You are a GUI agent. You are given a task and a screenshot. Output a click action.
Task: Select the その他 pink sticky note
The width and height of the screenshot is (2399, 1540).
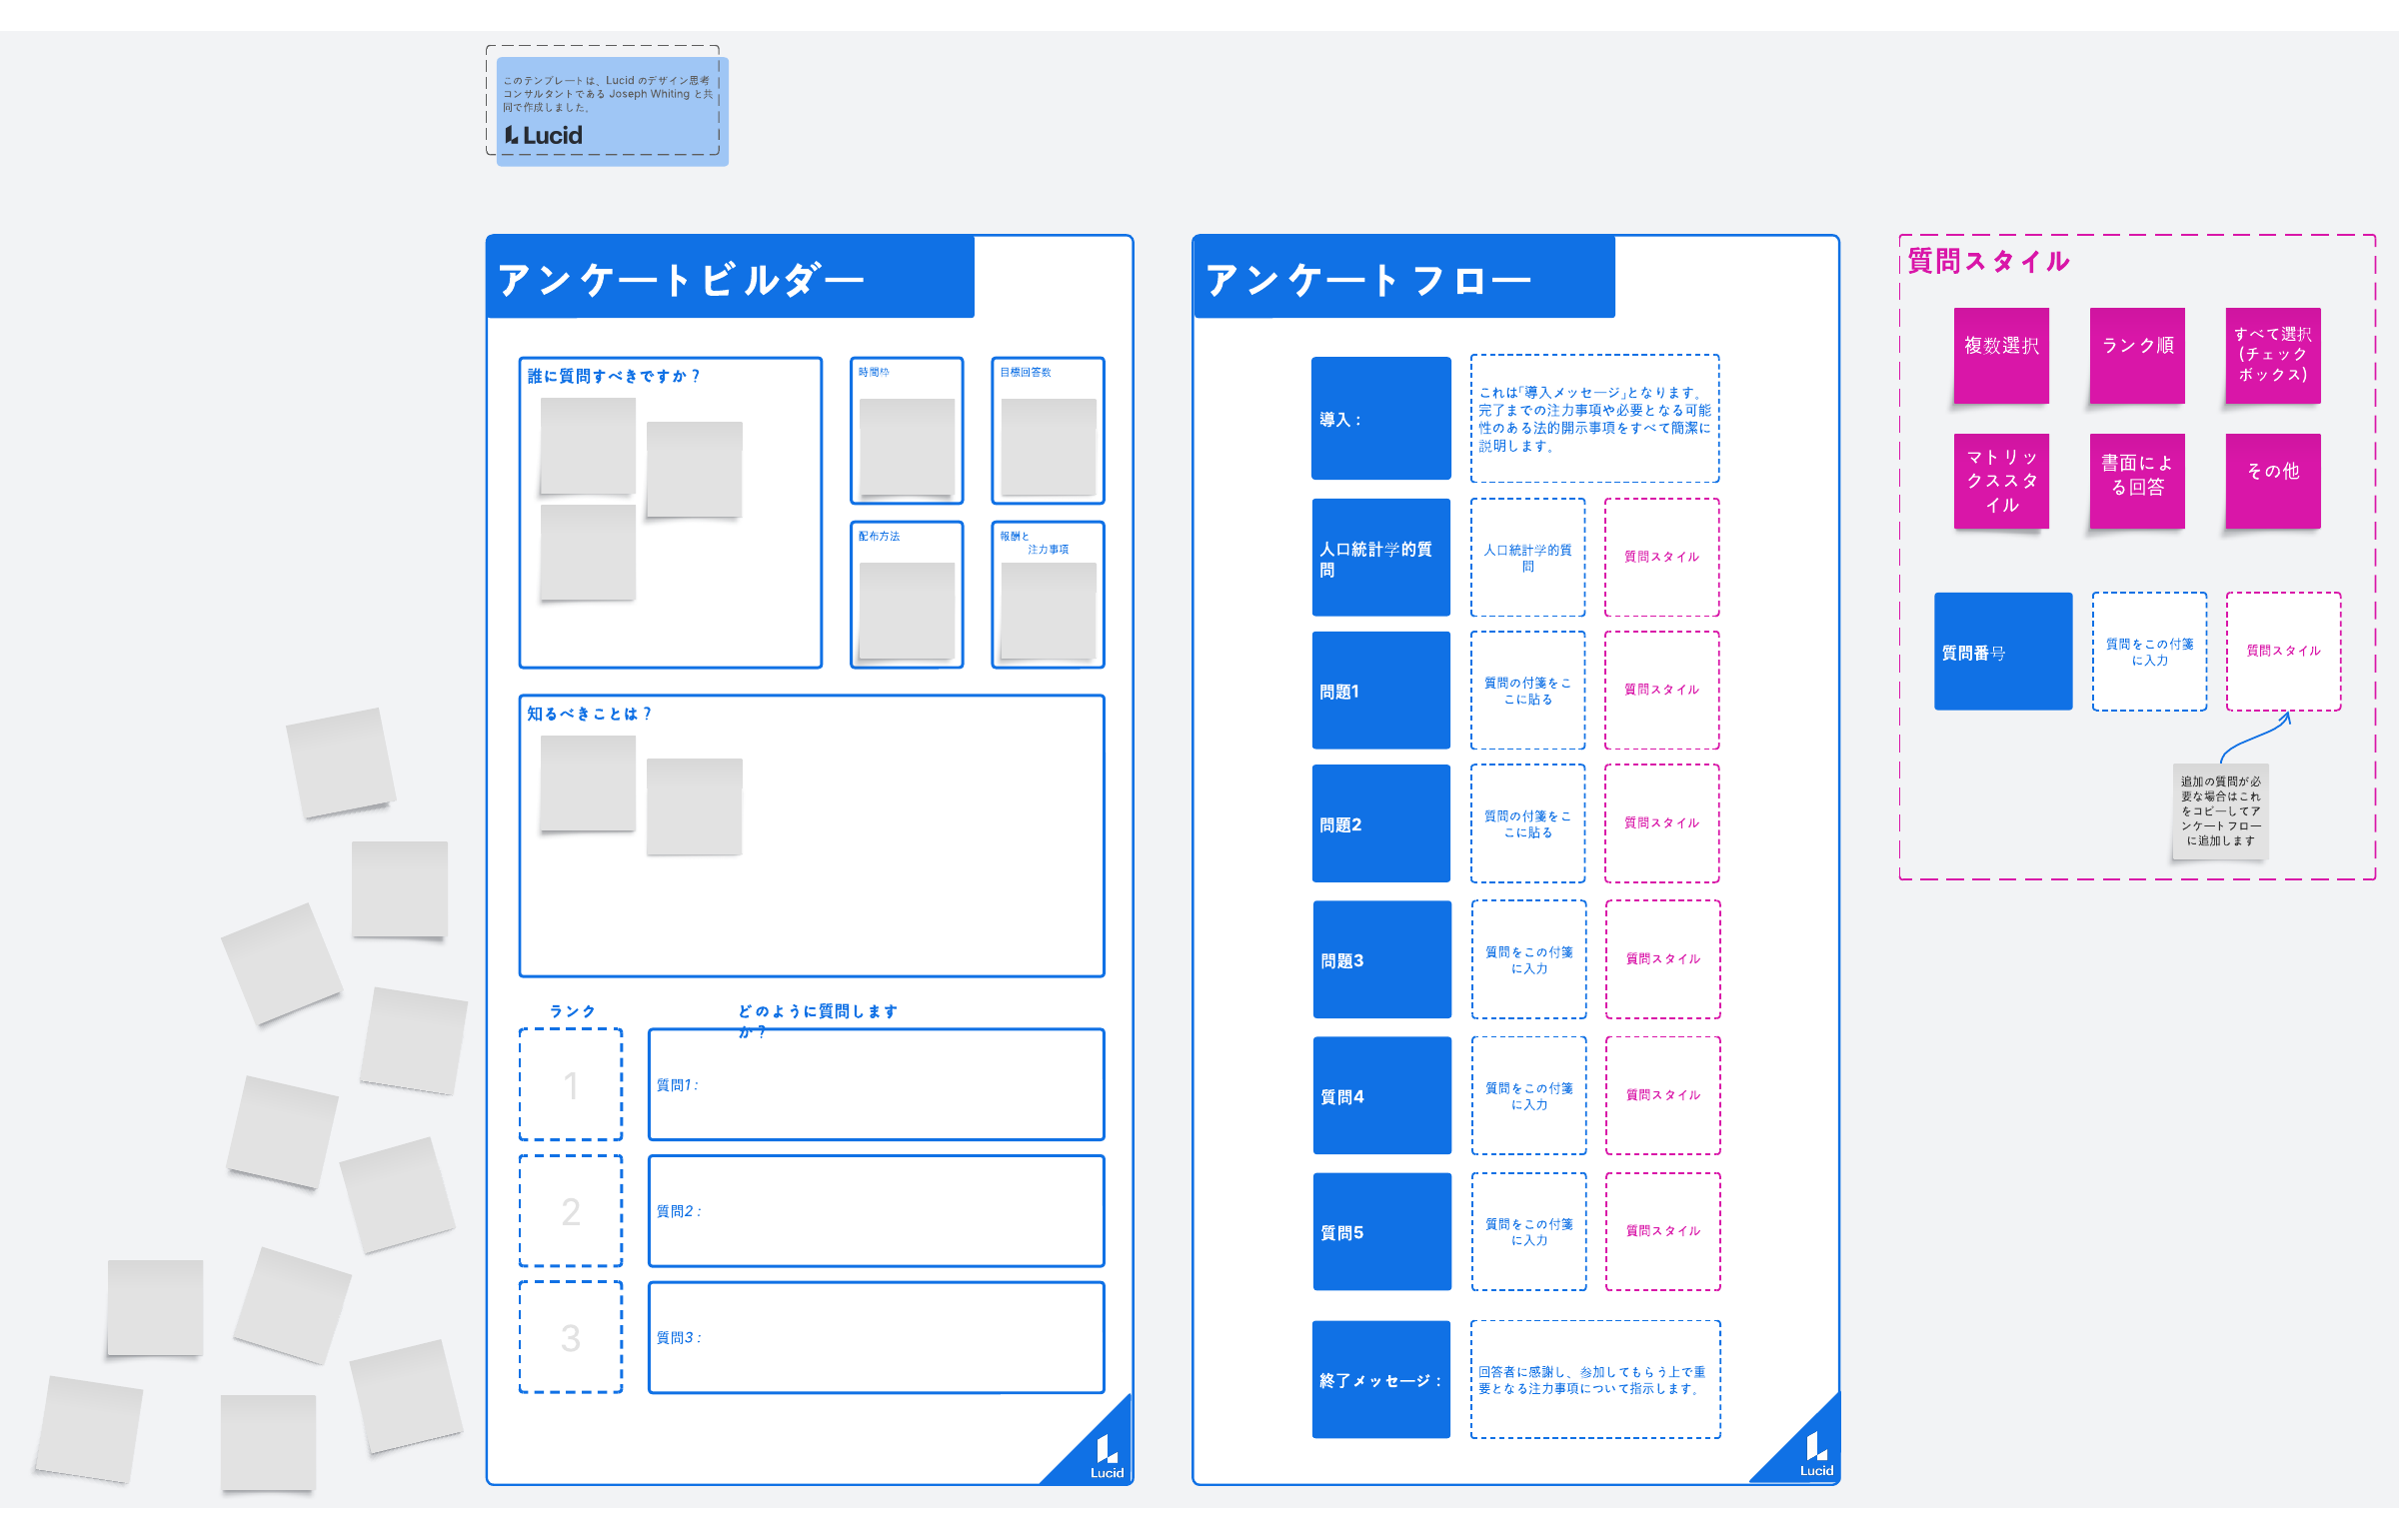[2272, 481]
